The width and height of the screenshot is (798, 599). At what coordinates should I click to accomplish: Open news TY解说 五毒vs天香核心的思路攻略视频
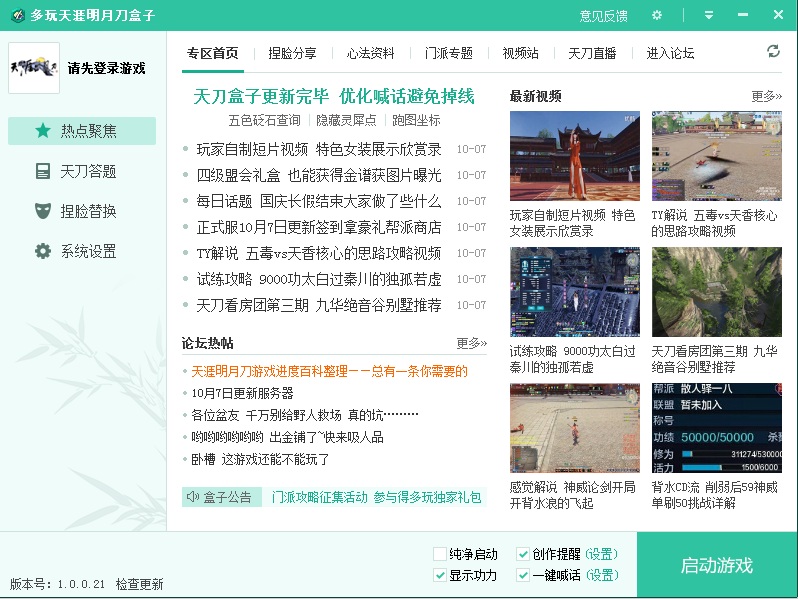319,253
